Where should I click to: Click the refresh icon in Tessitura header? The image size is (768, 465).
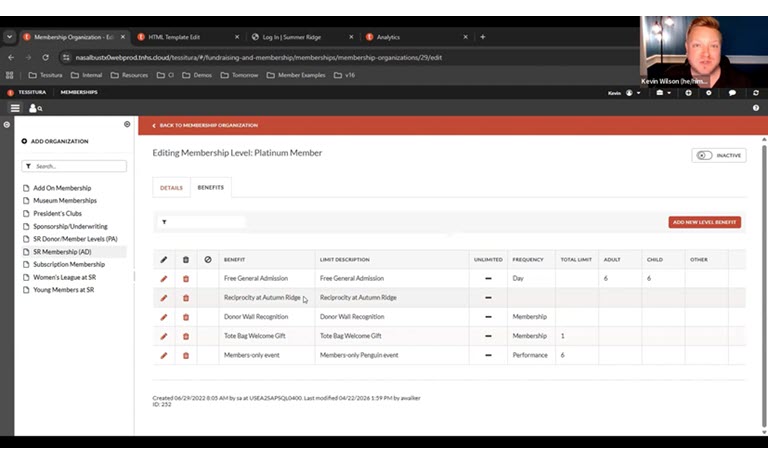pyautogui.click(x=756, y=93)
